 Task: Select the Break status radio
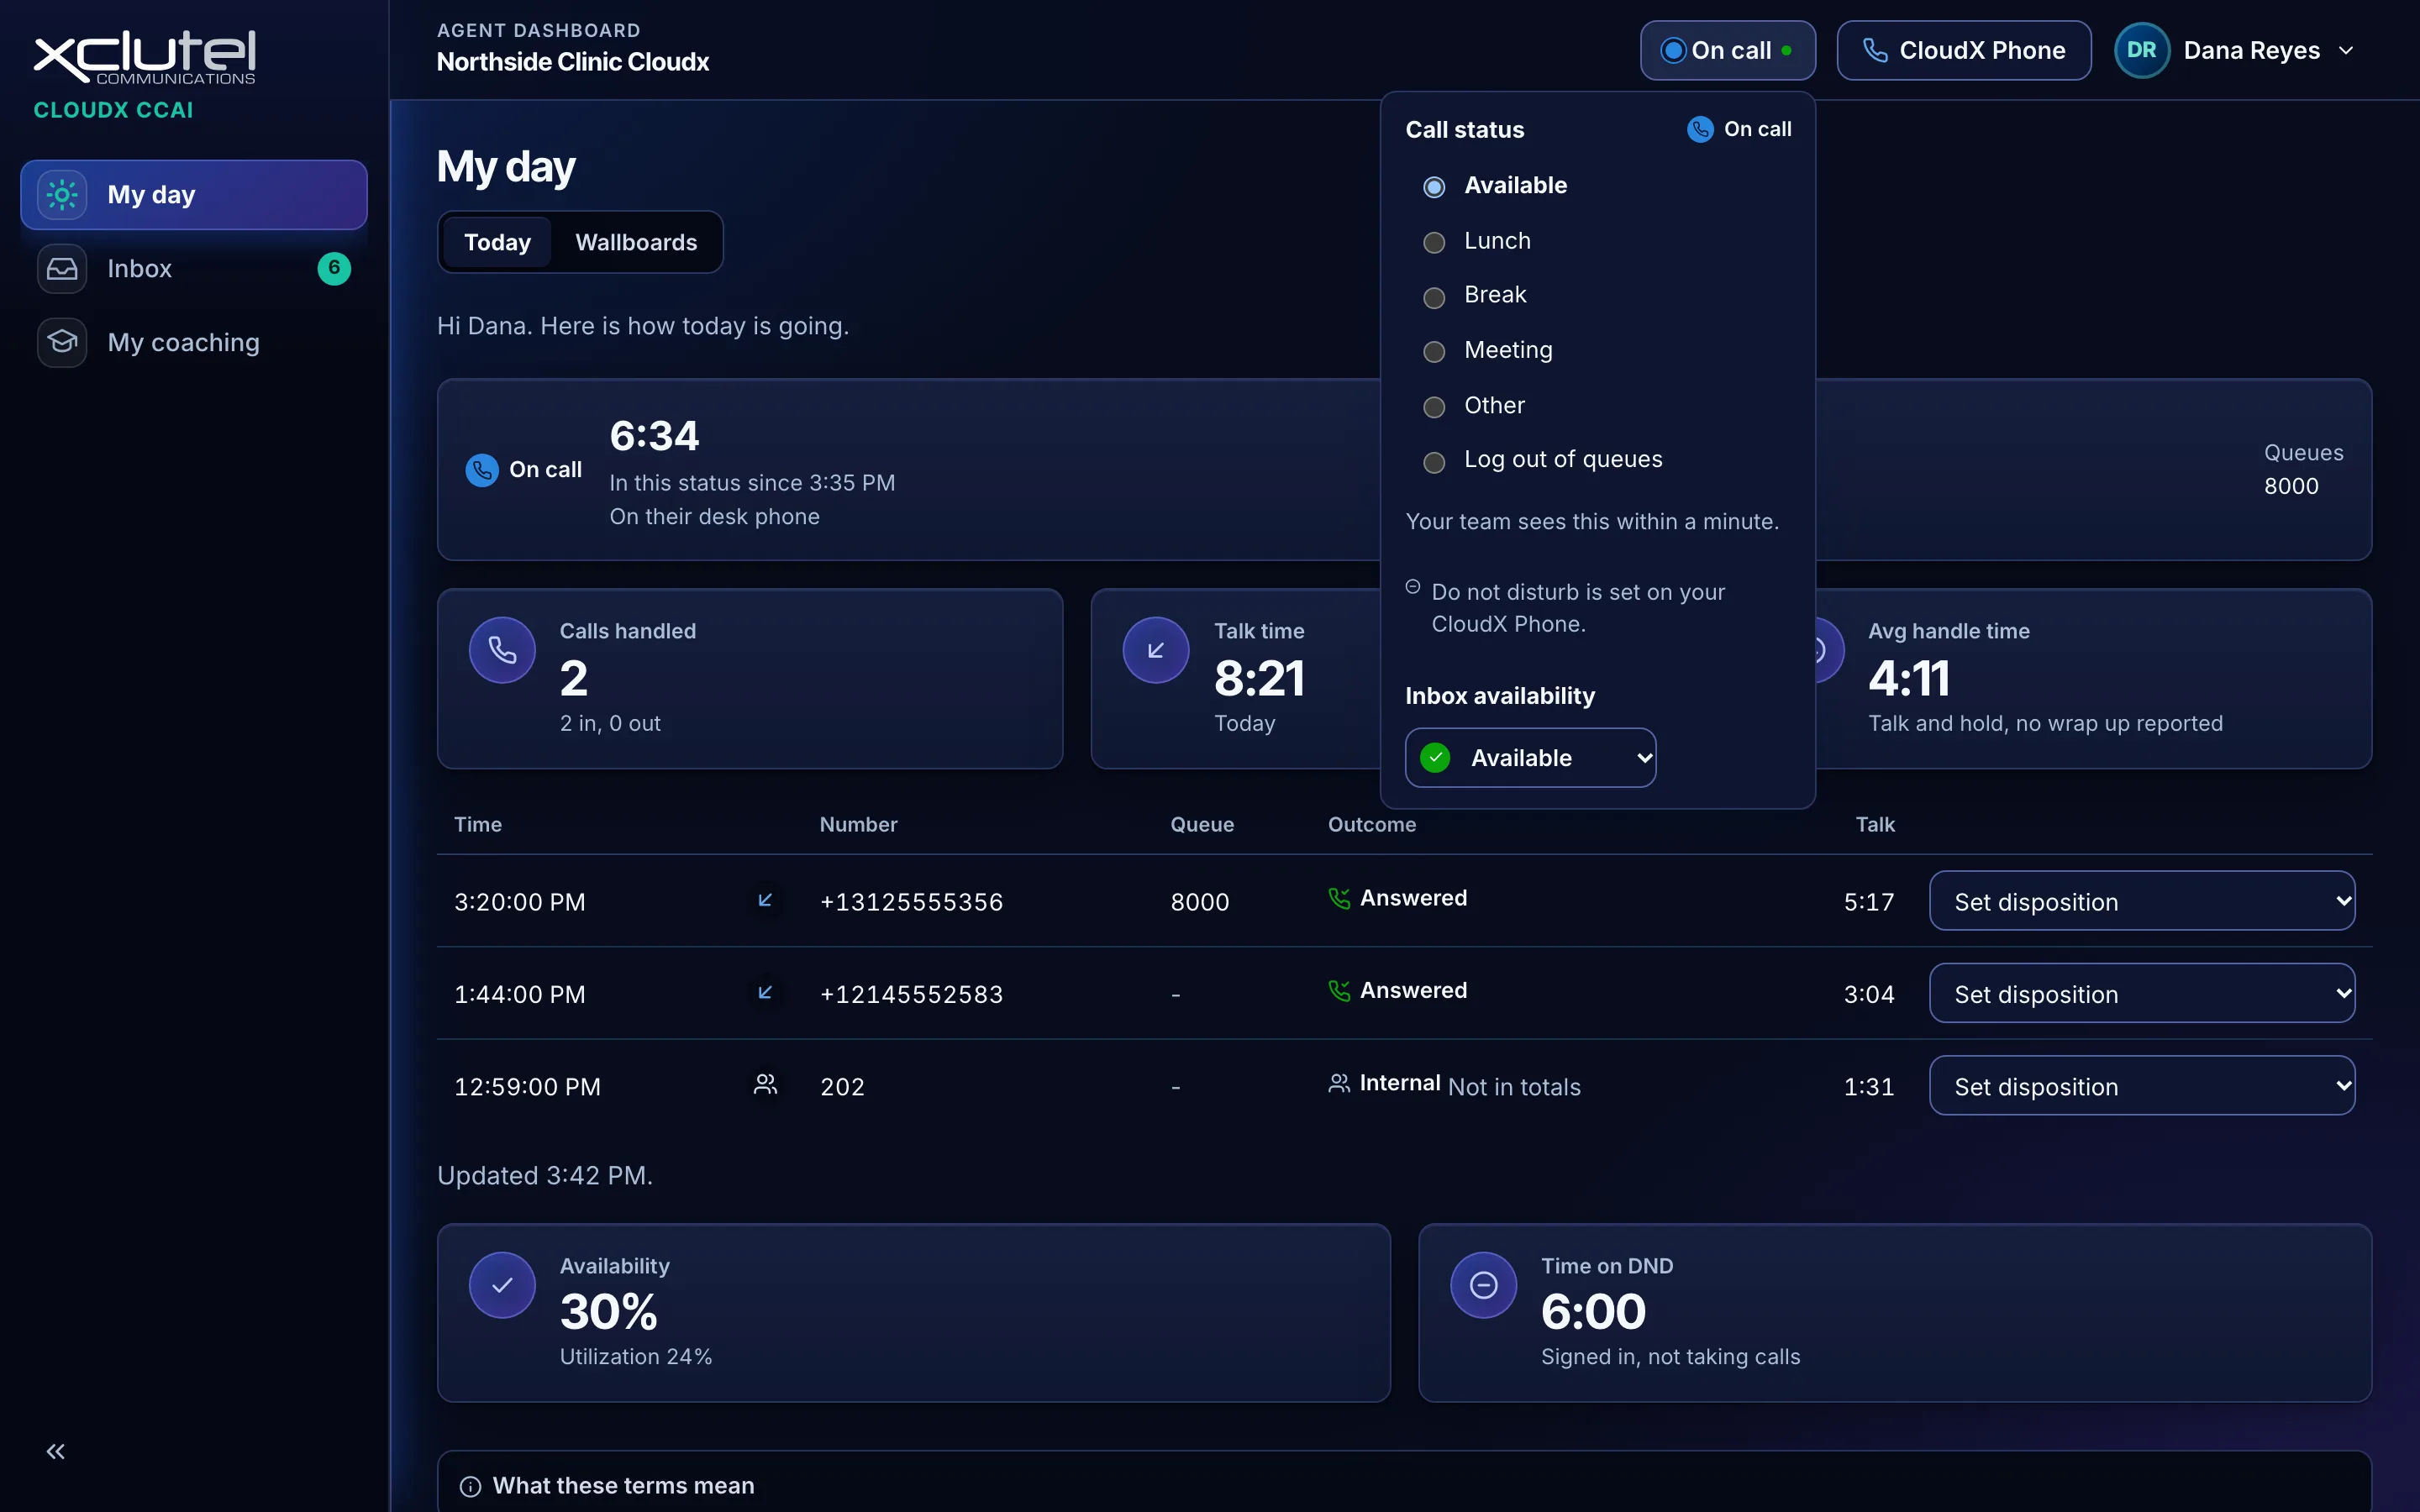[1434, 297]
